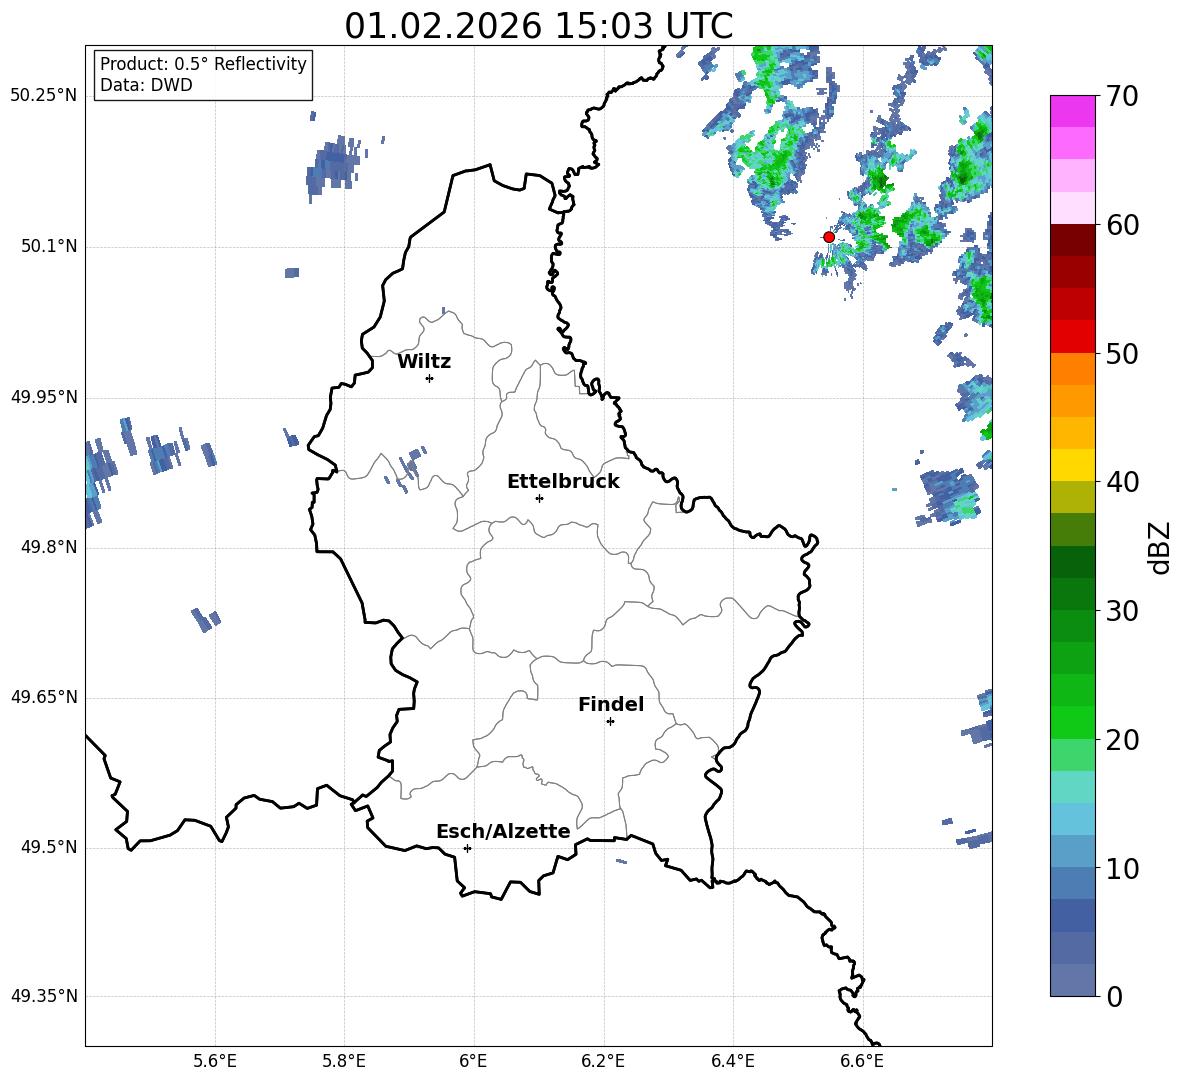Click the 70 tick on colorbar
The width and height of the screenshot is (1184, 1081).
pos(1123,96)
